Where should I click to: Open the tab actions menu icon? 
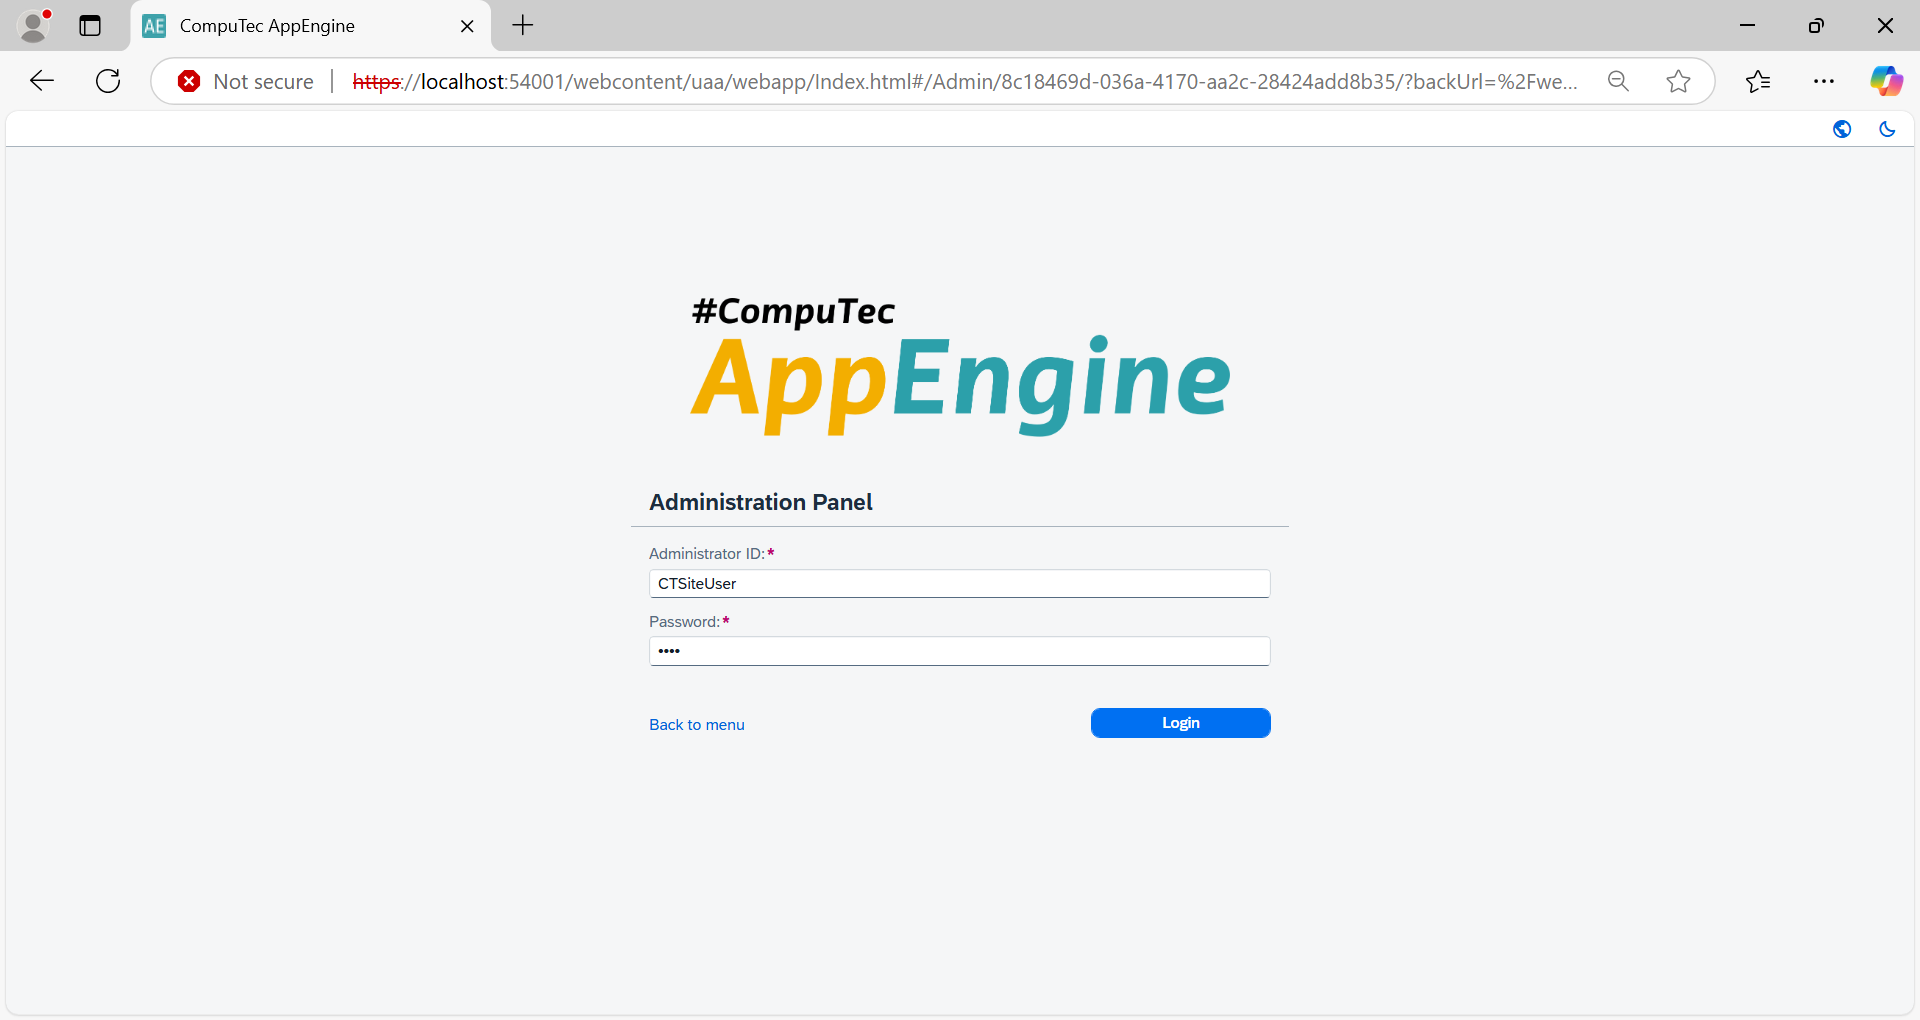[90, 26]
